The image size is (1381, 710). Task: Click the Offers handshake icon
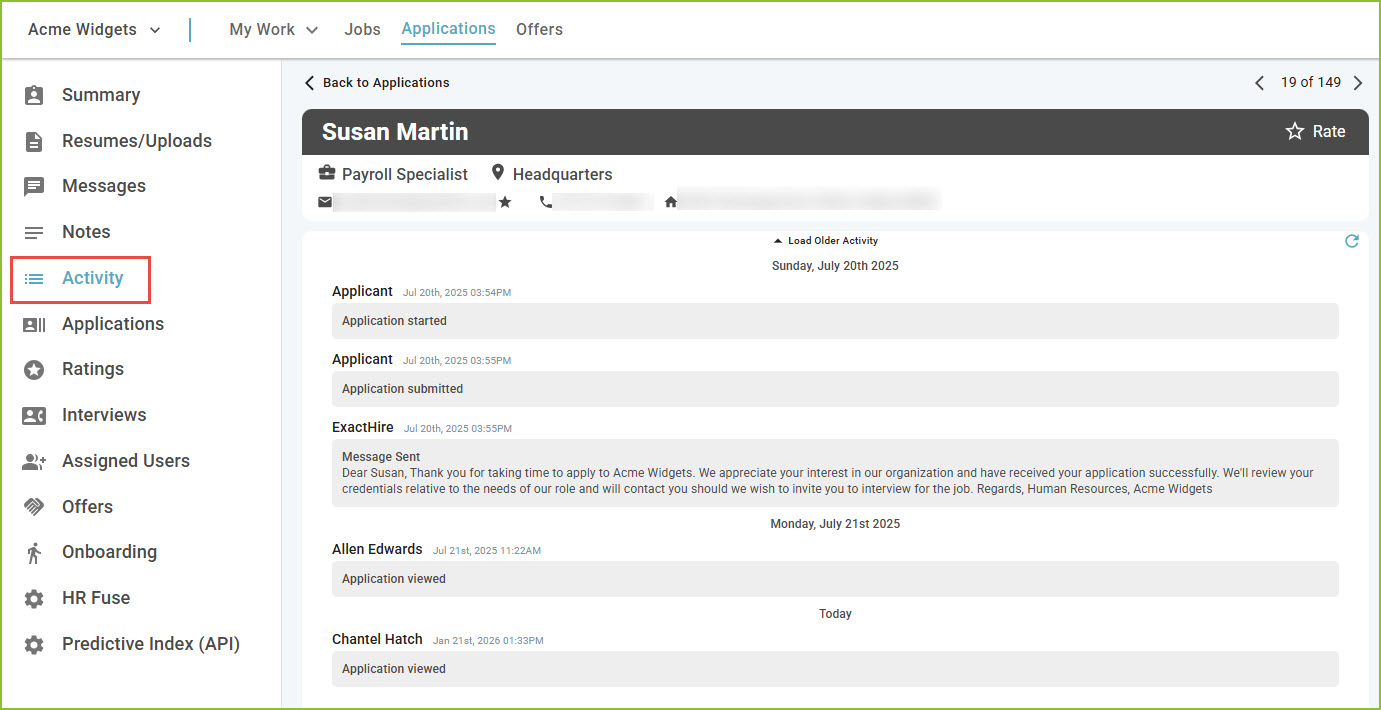[34, 507]
